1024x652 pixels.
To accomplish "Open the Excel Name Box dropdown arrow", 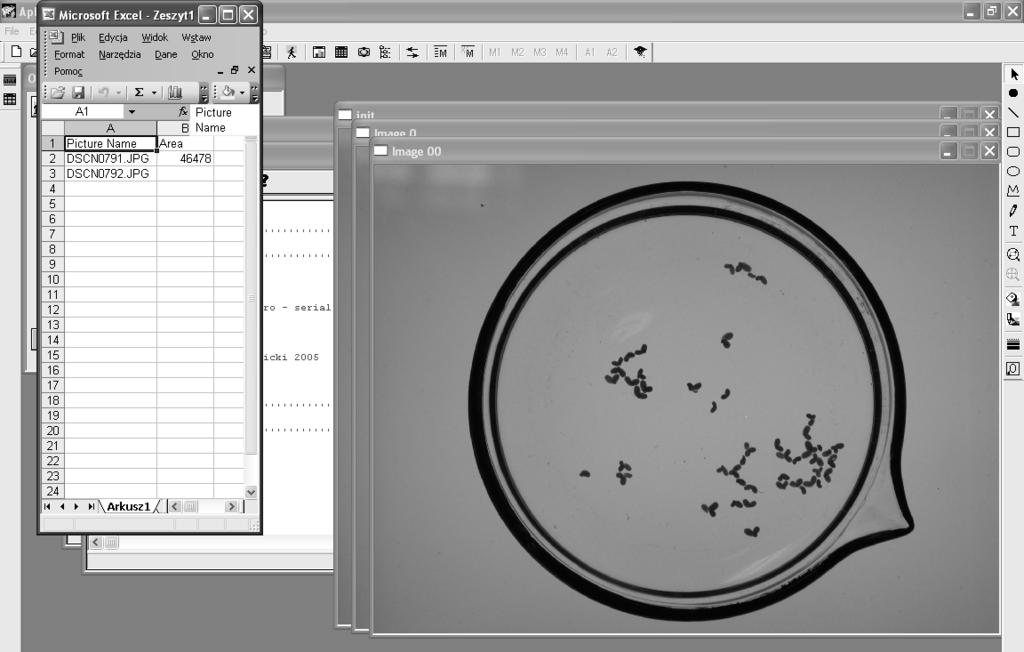I will (131, 112).
